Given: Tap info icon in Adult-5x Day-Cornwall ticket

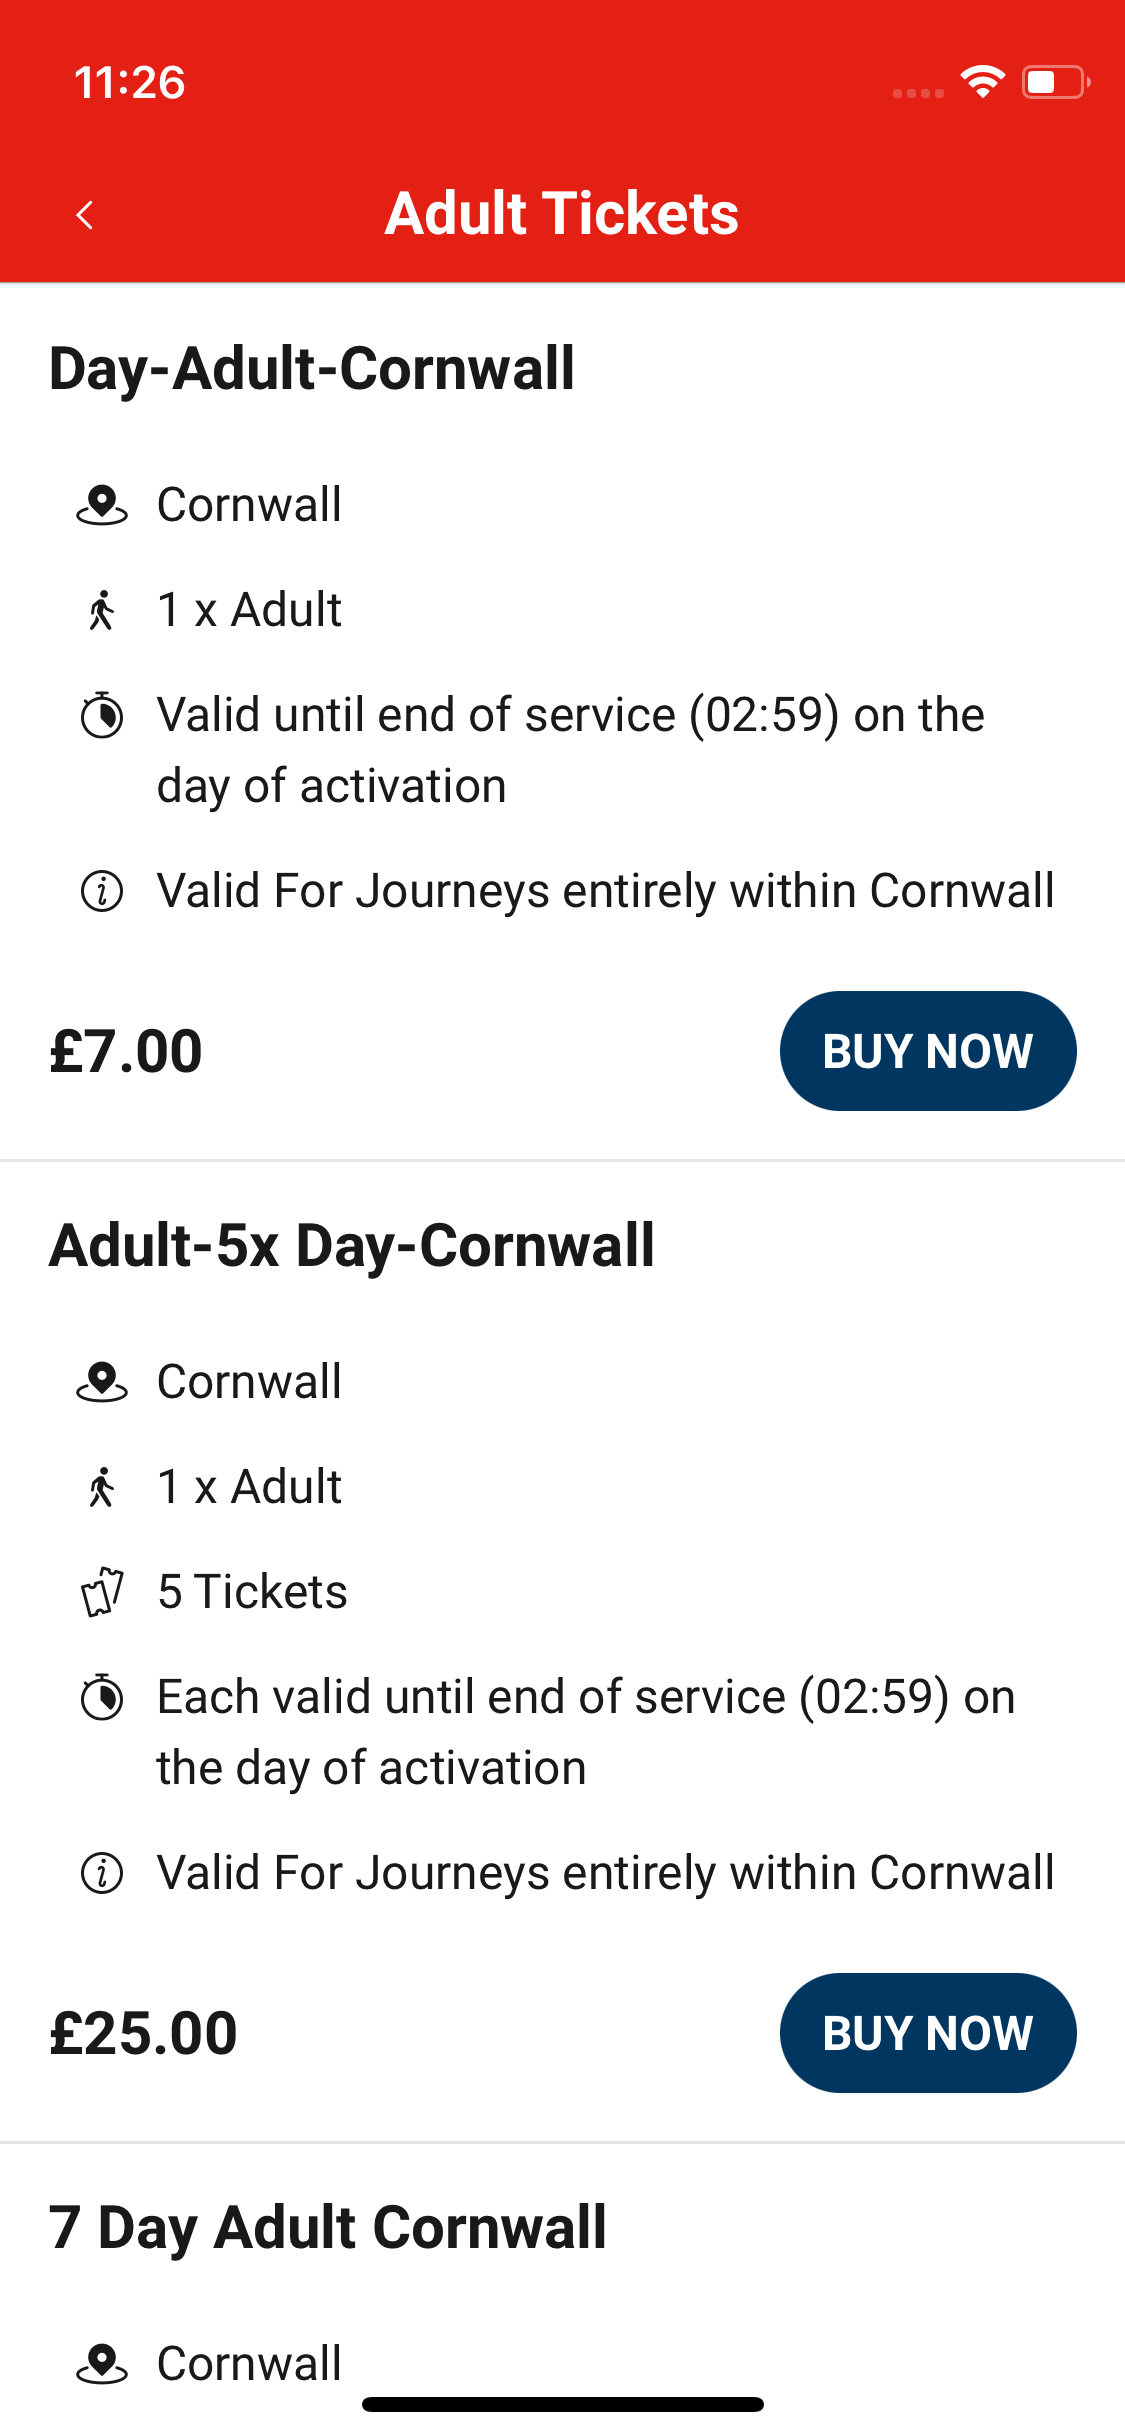Looking at the screenshot, I should 102,1873.
